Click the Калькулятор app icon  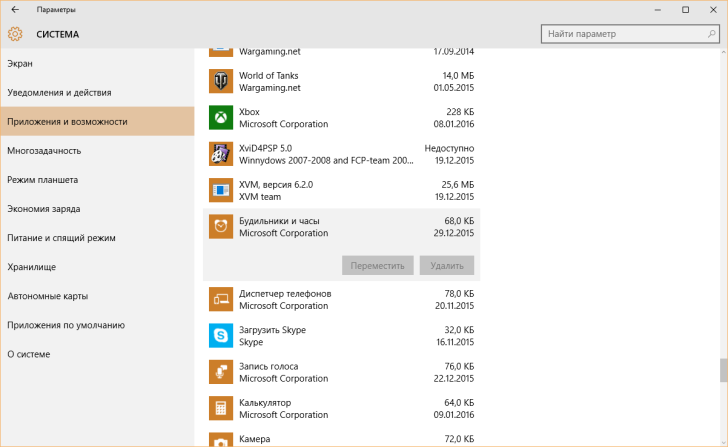click(x=221, y=408)
